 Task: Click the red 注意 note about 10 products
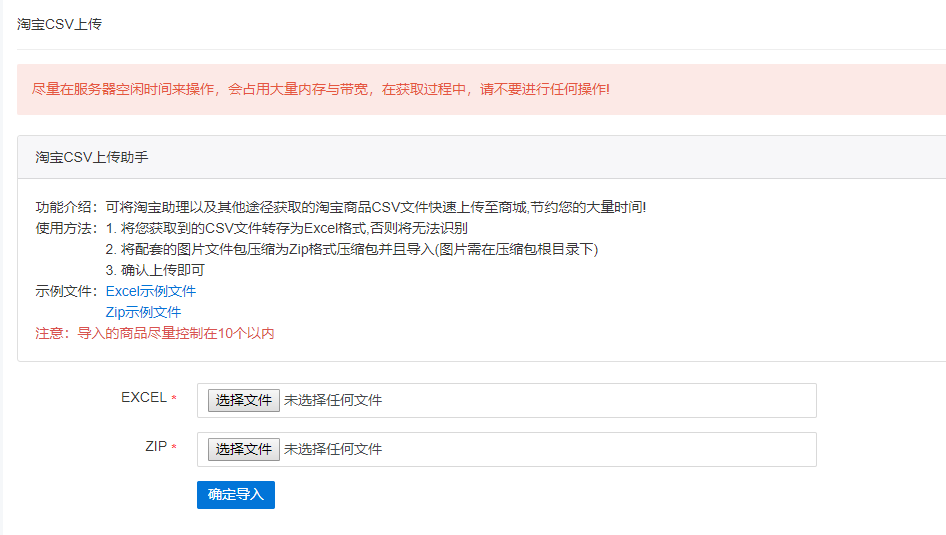(154, 334)
